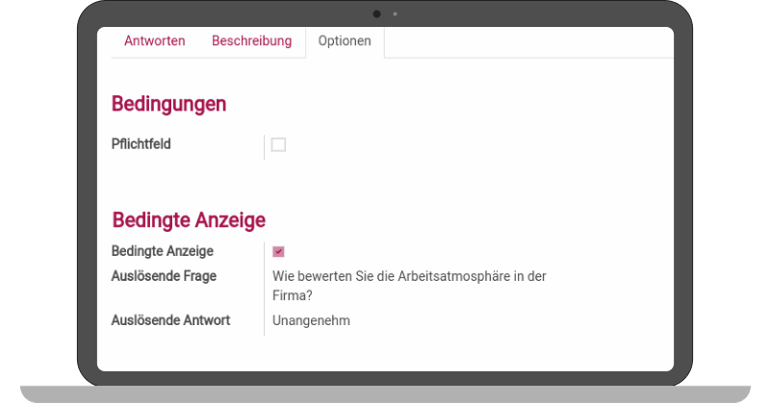
Task: Click the Bedingte Anzeige section heading
Action: click(x=188, y=220)
